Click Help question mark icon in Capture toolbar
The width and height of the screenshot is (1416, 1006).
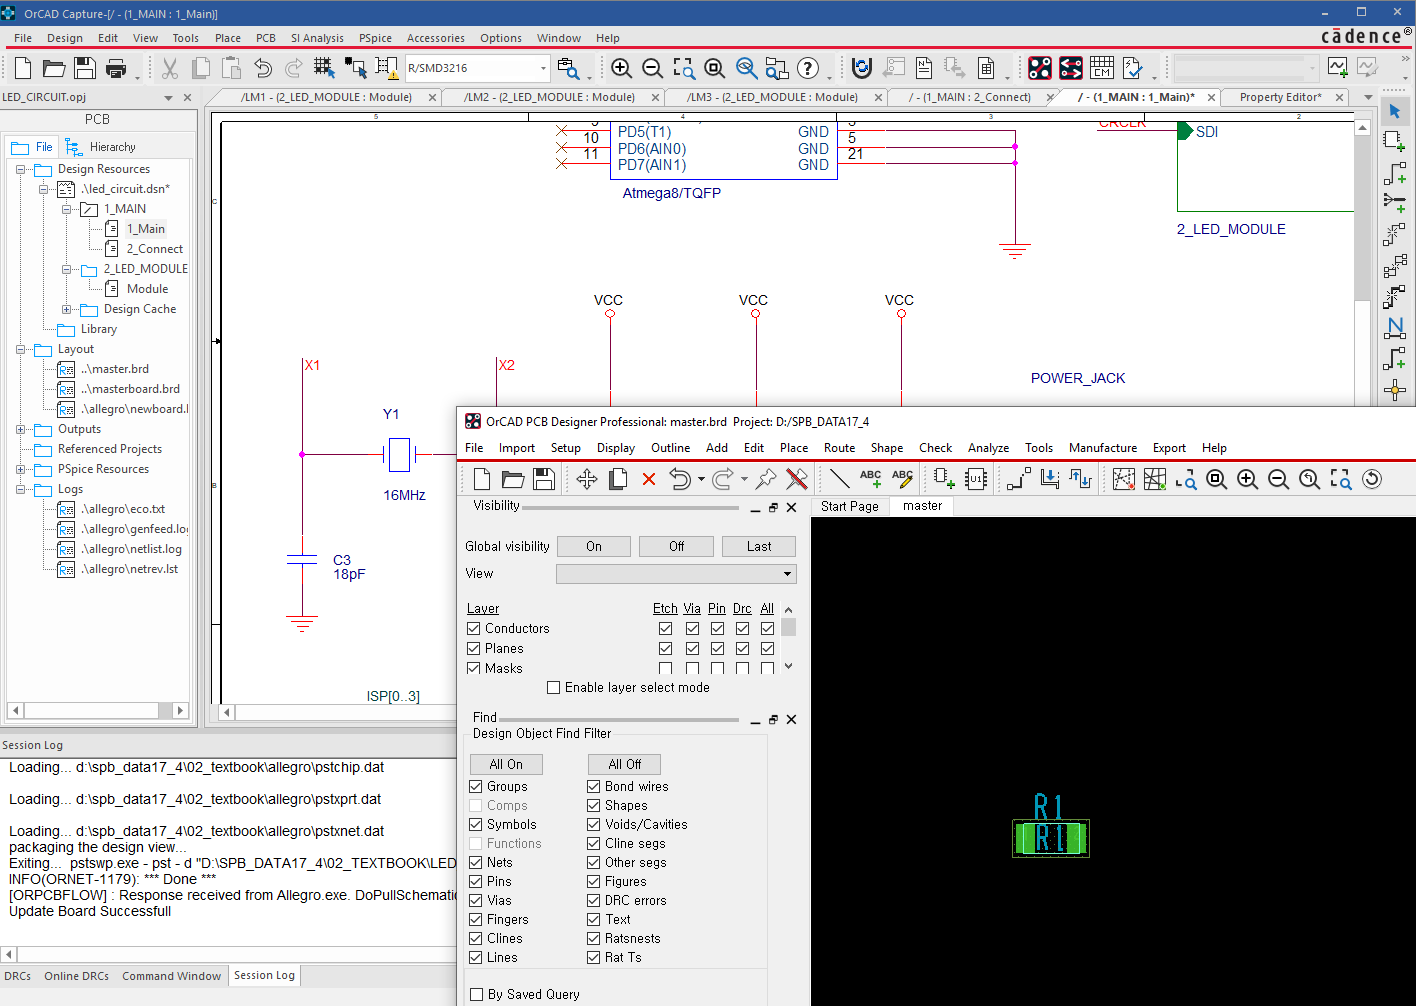click(808, 68)
